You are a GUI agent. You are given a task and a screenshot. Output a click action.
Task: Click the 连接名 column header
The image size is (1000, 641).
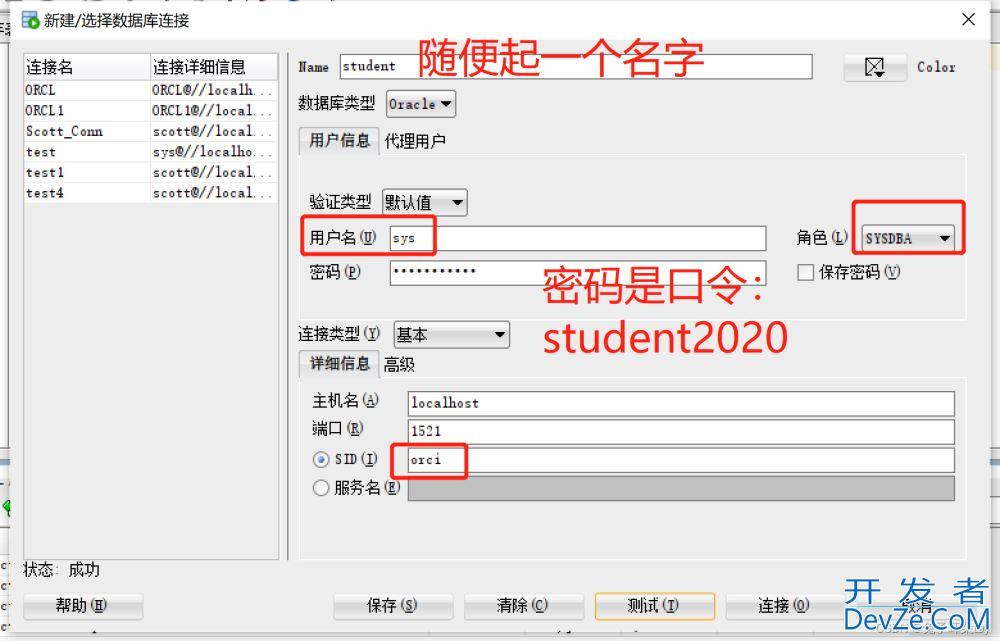87,67
